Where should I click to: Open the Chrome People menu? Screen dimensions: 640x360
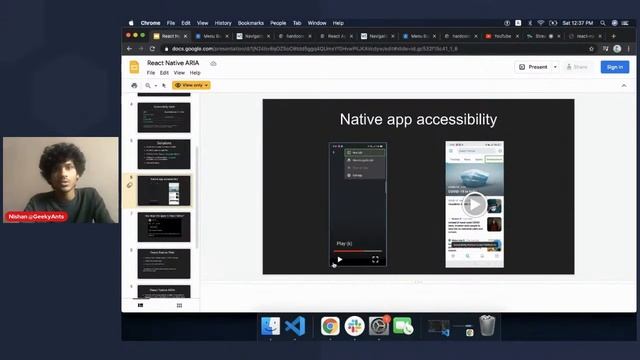278,23
